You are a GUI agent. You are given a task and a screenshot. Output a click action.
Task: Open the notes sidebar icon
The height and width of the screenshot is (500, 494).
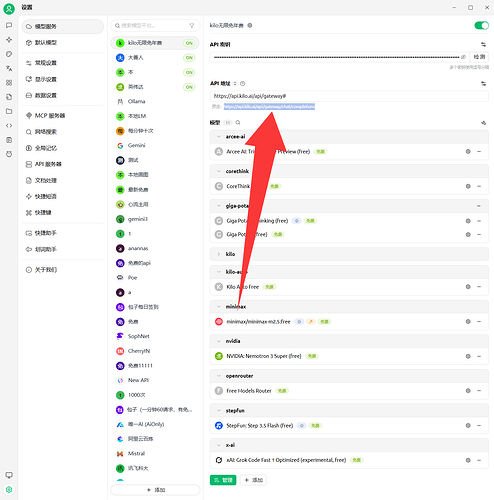[x=9, y=140]
